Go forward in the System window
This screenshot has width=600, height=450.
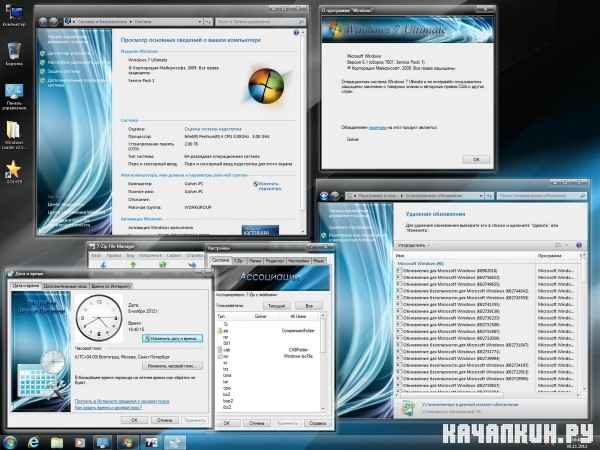(x=54, y=22)
